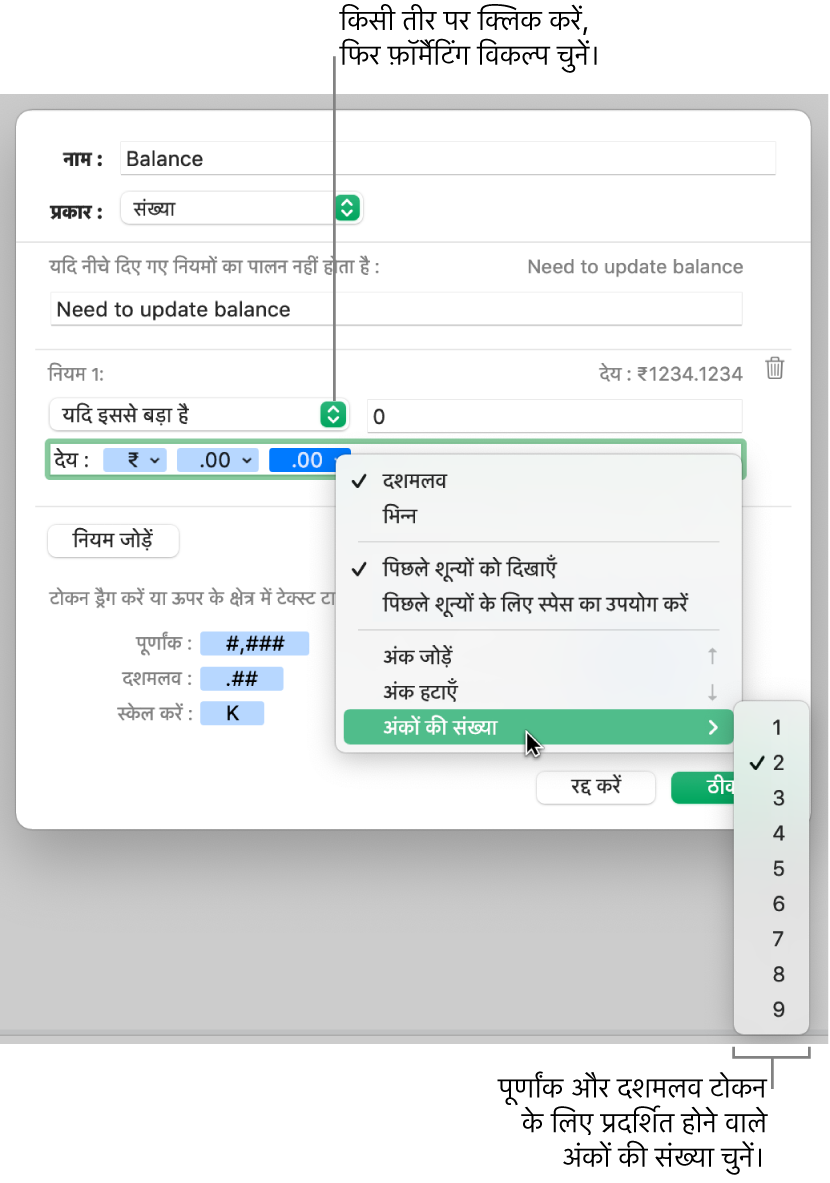Select 6 in the digits submenu
The width and height of the screenshot is (830, 1183).
771,904
